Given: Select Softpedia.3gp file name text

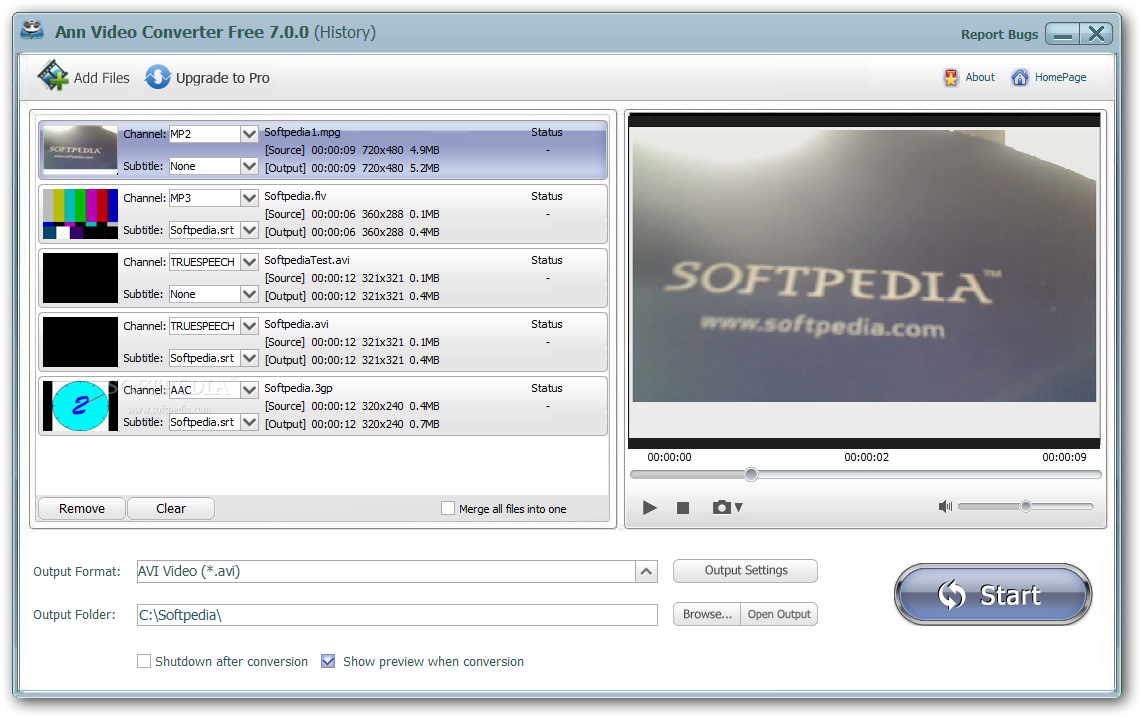Looking at the screenshot, I should [298, 388].
